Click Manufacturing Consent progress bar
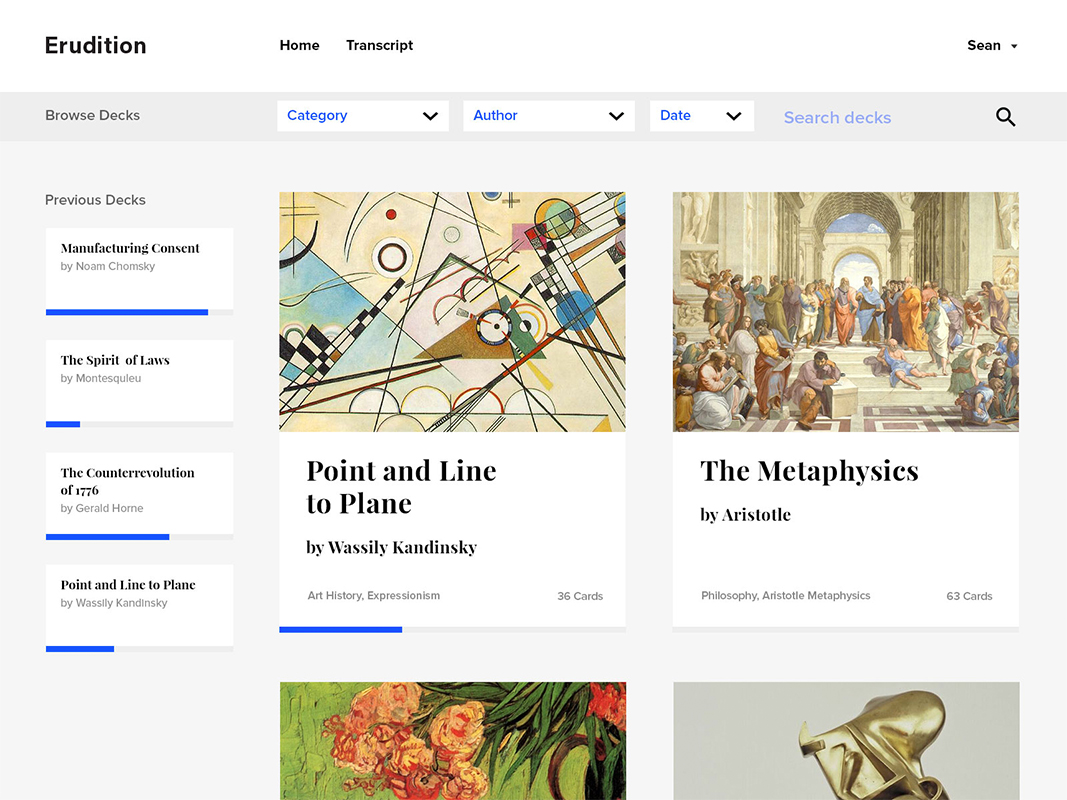 coord(139,312)
